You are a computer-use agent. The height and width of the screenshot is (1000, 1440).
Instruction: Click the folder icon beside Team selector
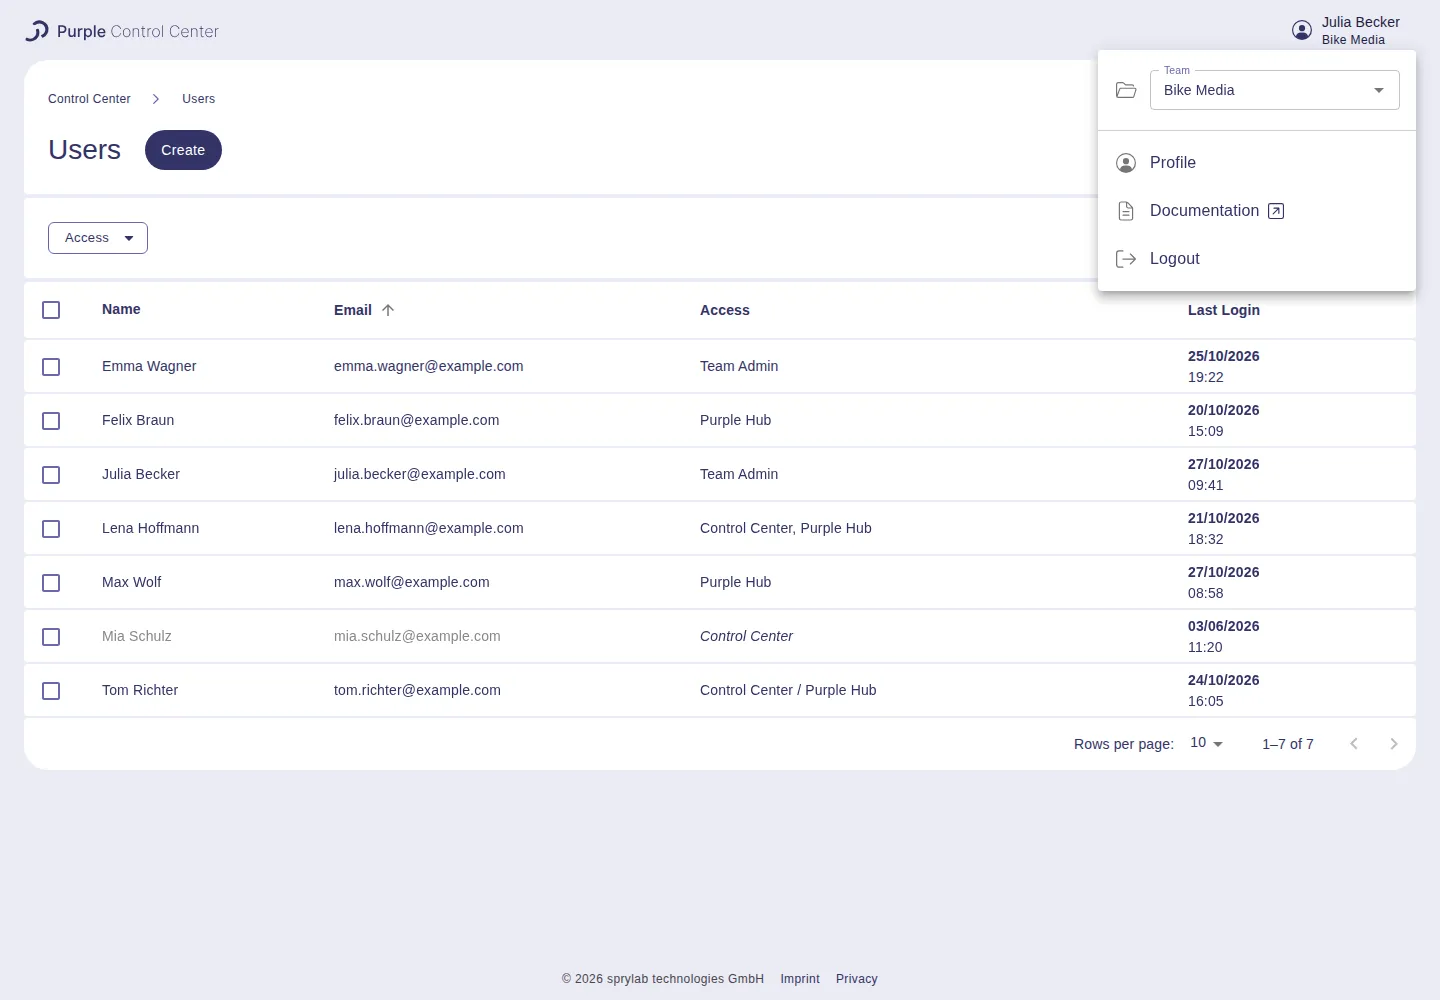[1126, 90]
